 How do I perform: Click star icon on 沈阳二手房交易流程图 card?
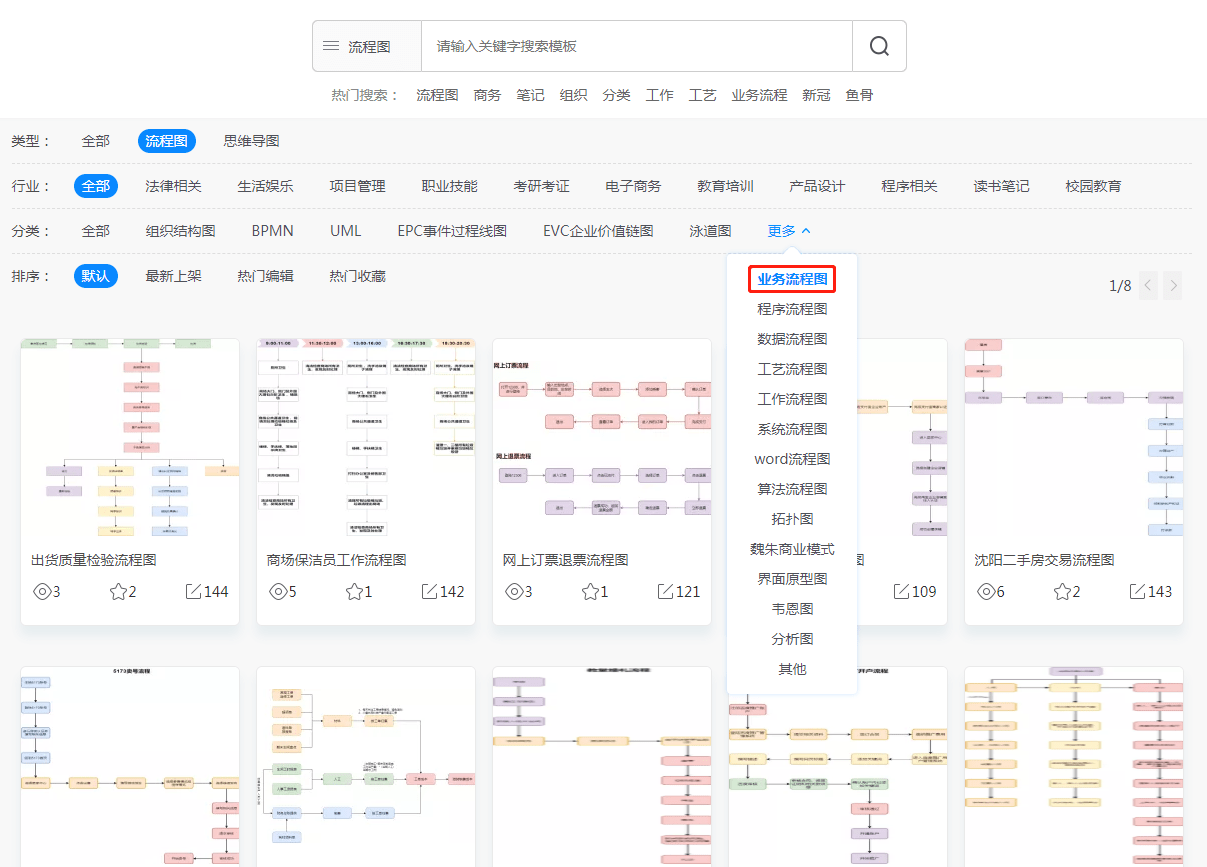(x=1062, y=591)
